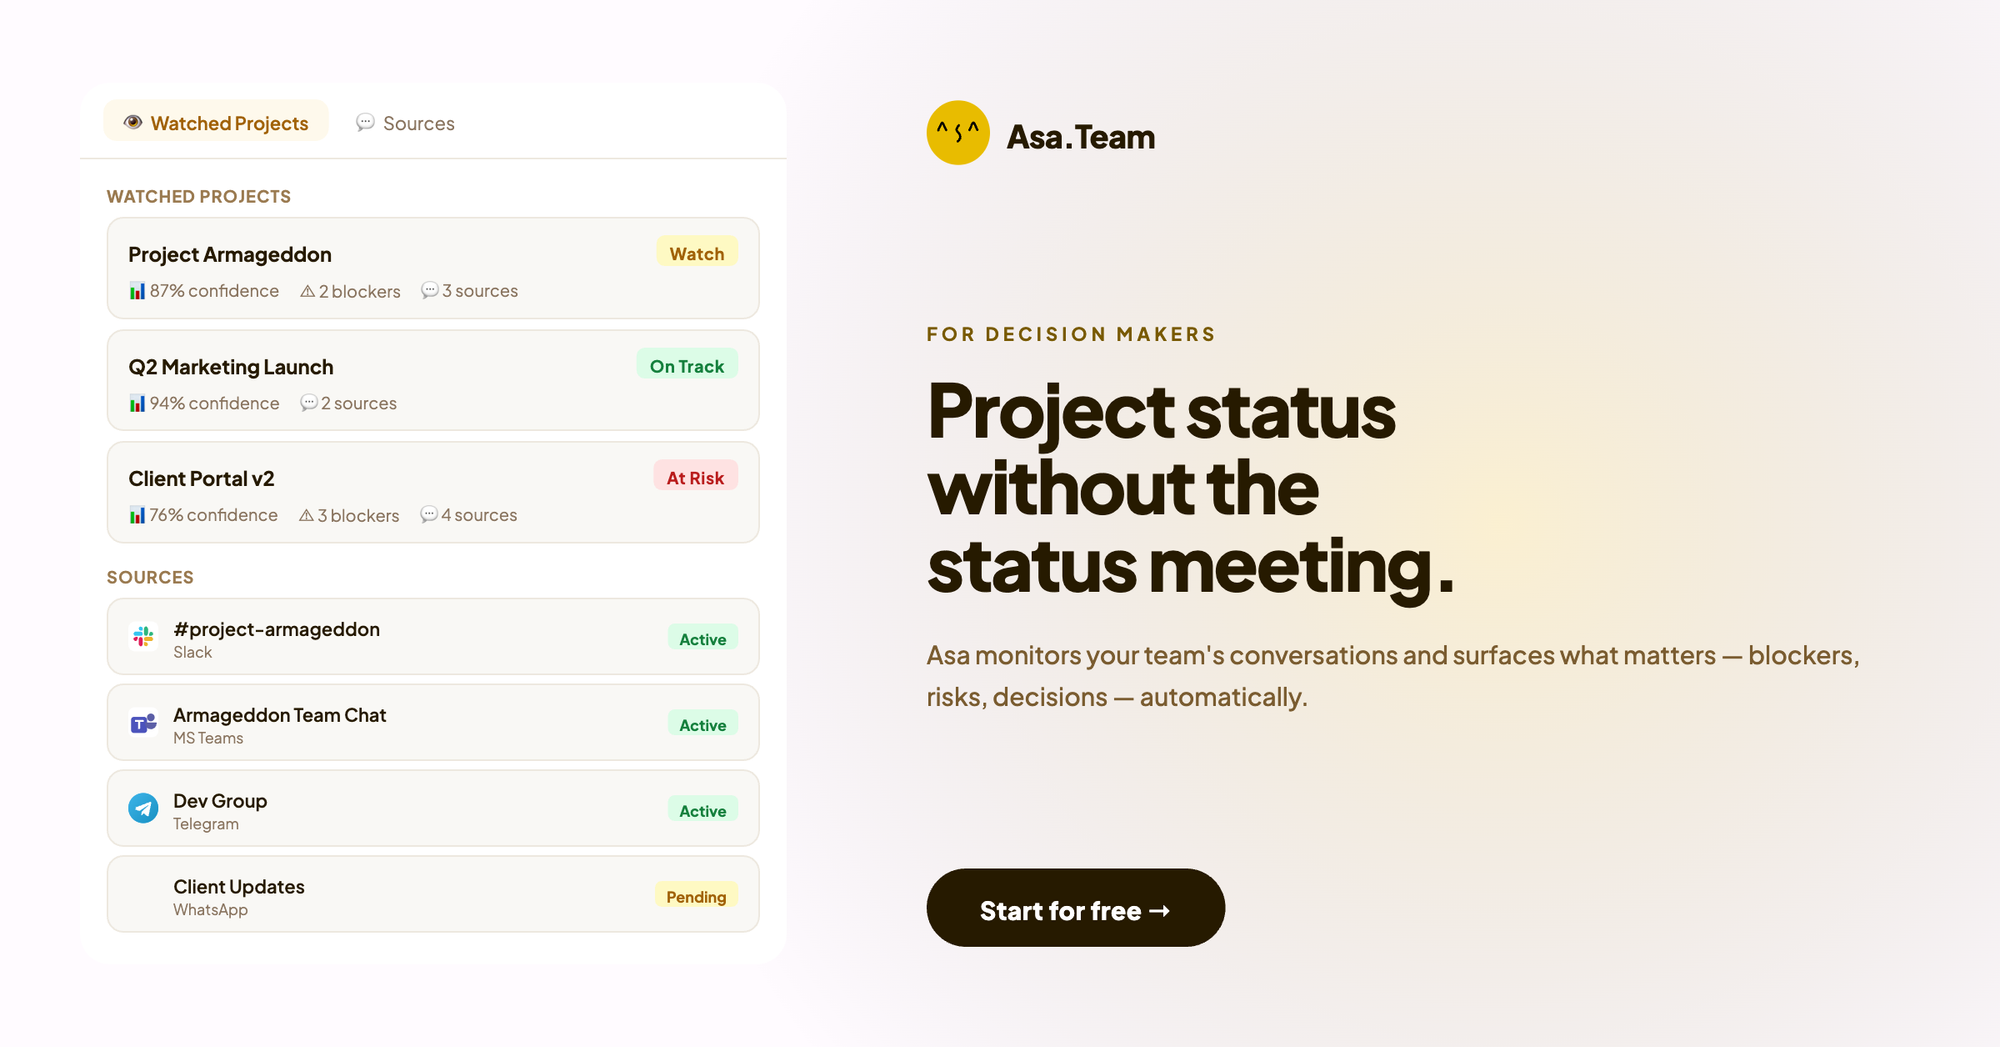This screenshot has height=1047, width=2000.
Task: Select the Watched Projects tab
Action: pyautogui.click(x=216, y=122)
